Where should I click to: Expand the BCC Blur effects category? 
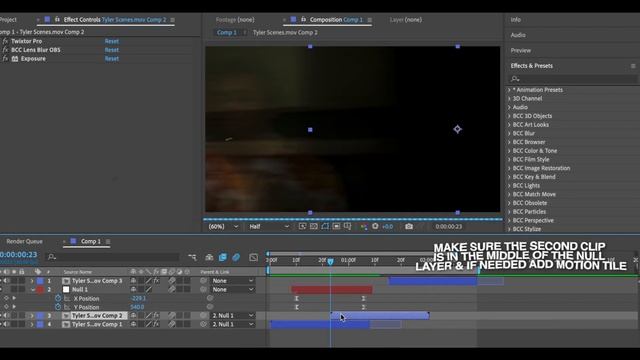[x=509, y=133]
